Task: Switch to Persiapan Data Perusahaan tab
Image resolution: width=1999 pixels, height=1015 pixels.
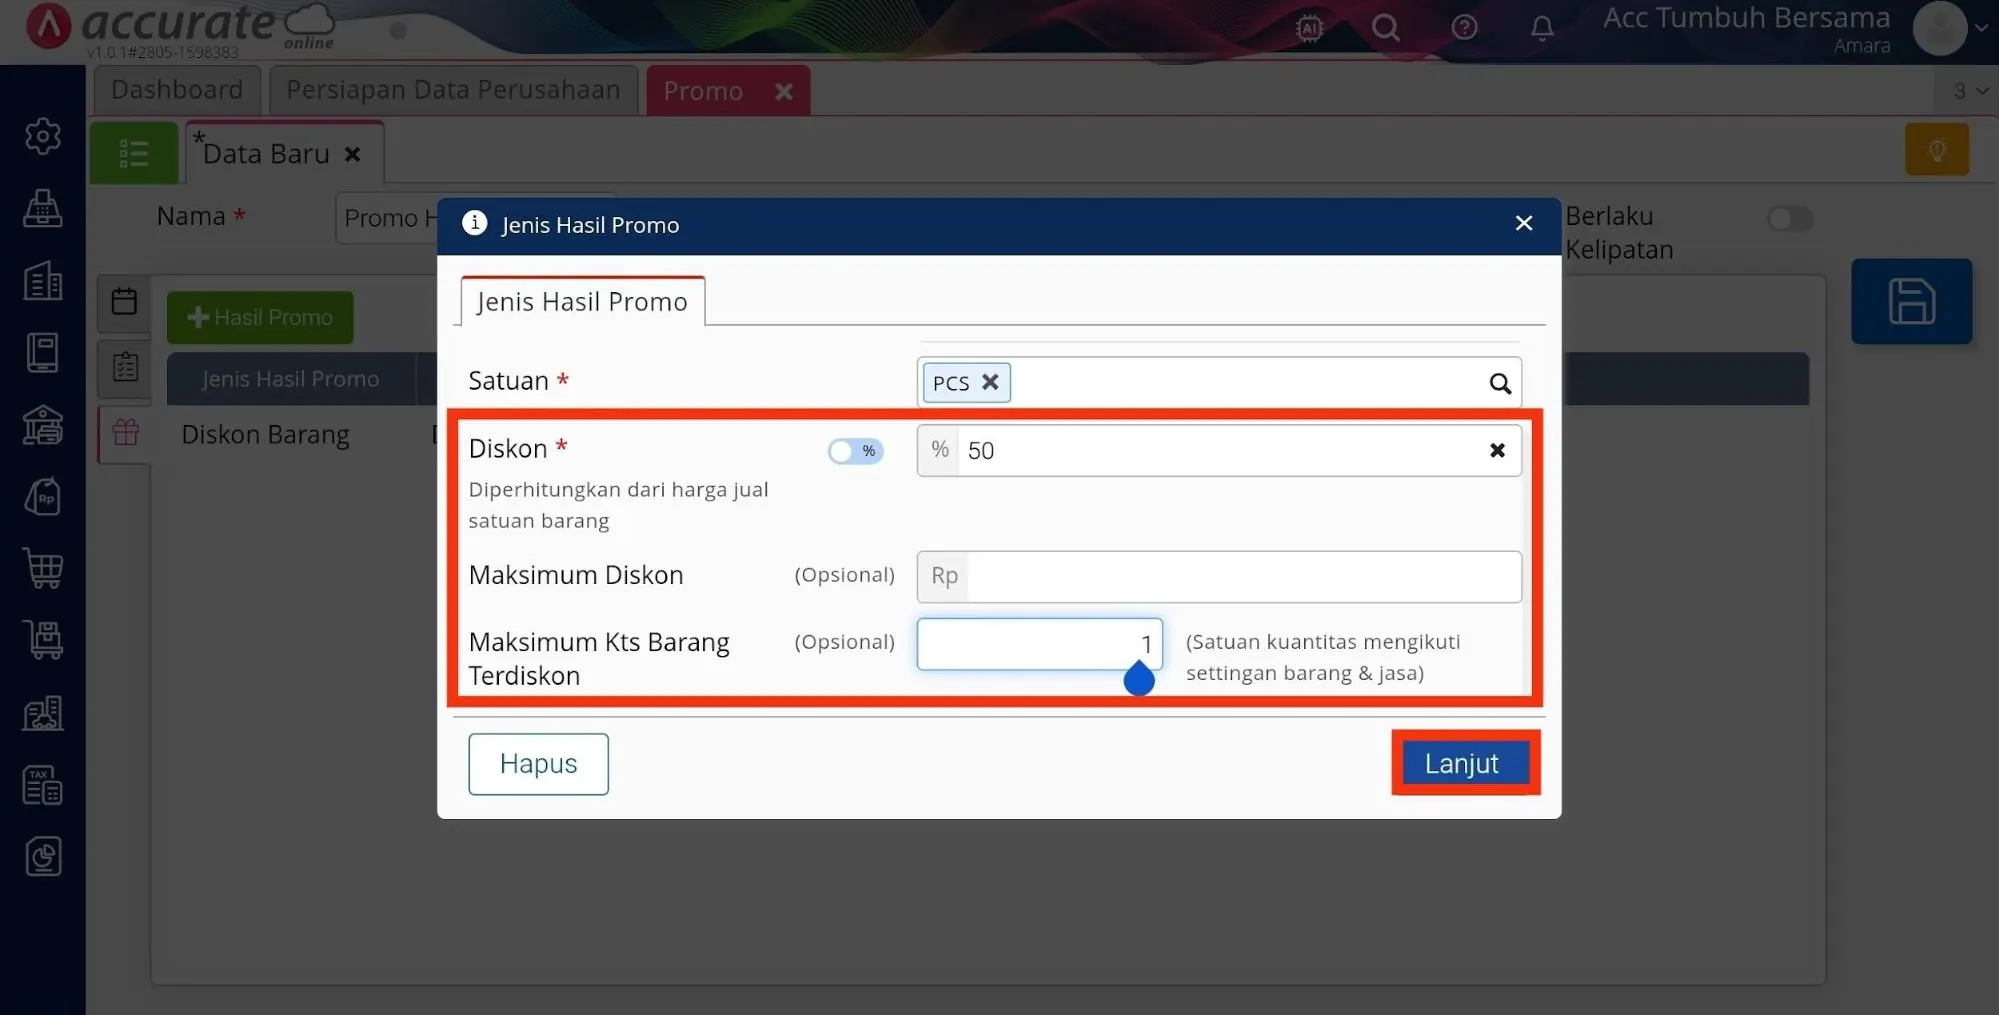Action: pyautogui.click(x=453, y=90)
